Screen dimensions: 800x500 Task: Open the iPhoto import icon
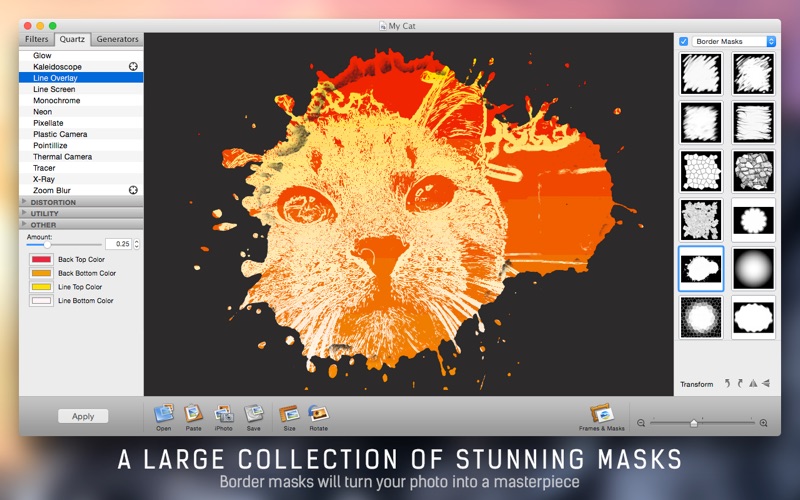coord(223,414)
